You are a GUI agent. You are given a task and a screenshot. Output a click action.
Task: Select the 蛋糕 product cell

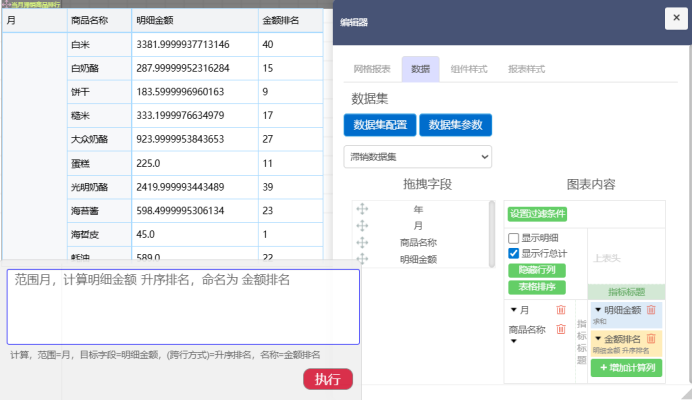pyautogui.click(x=99, y=163)
